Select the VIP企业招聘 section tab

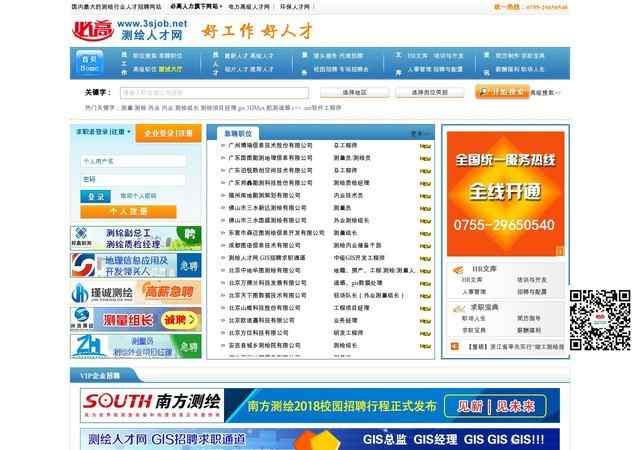point(100,375)
